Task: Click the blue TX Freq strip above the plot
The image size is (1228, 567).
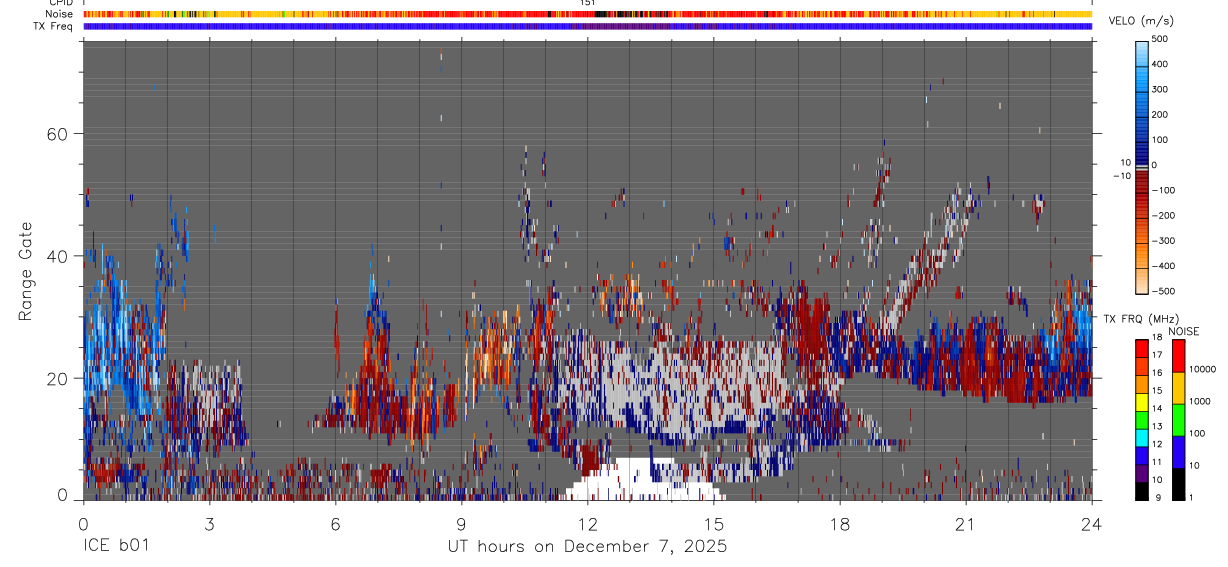Action: tap(587, 26)
